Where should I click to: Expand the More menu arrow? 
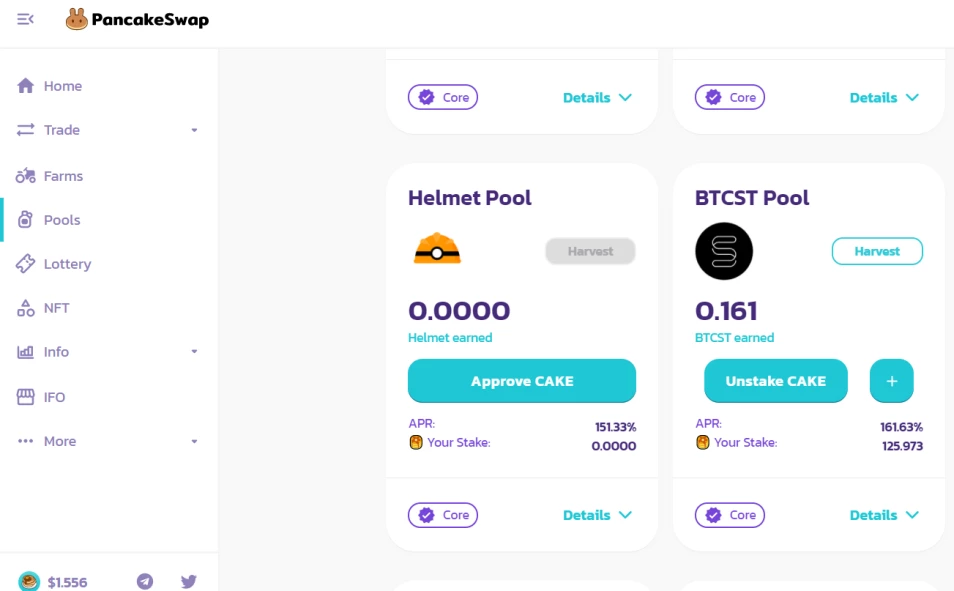tap(194, 441)
